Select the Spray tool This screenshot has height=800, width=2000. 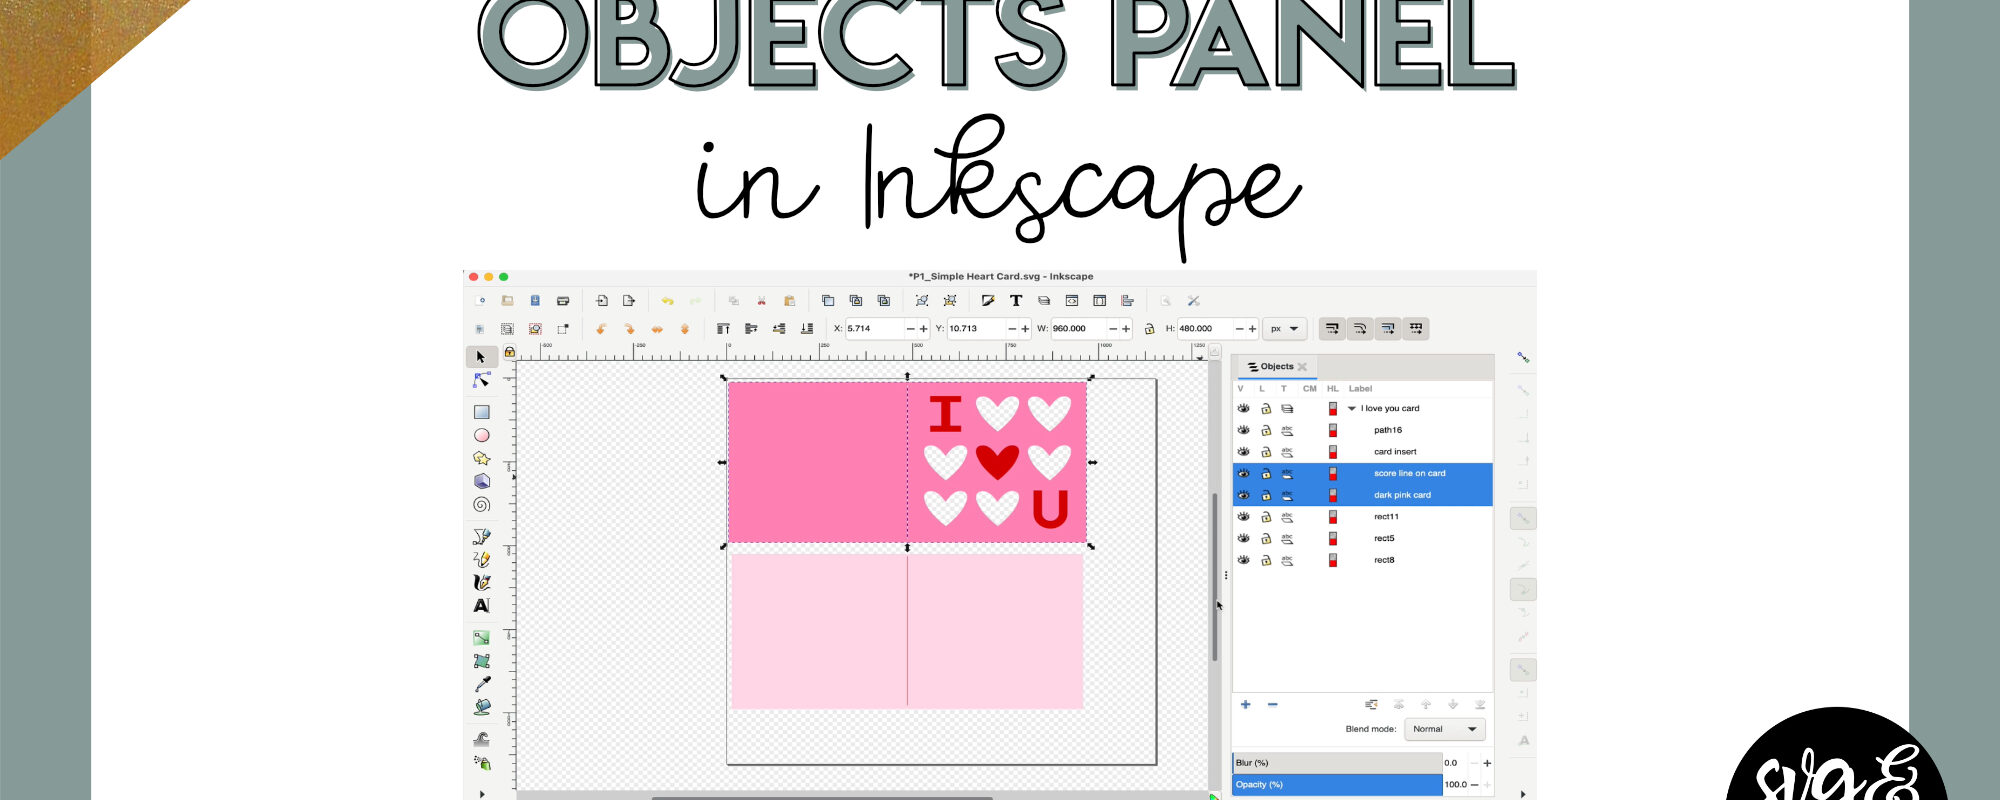coord(481,763)
